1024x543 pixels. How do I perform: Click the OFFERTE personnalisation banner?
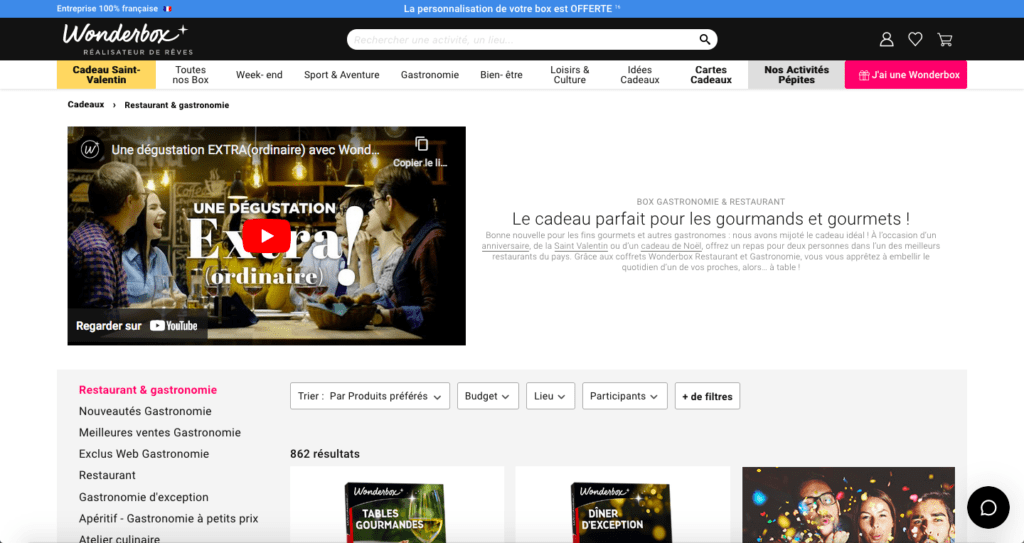[511, 8]
